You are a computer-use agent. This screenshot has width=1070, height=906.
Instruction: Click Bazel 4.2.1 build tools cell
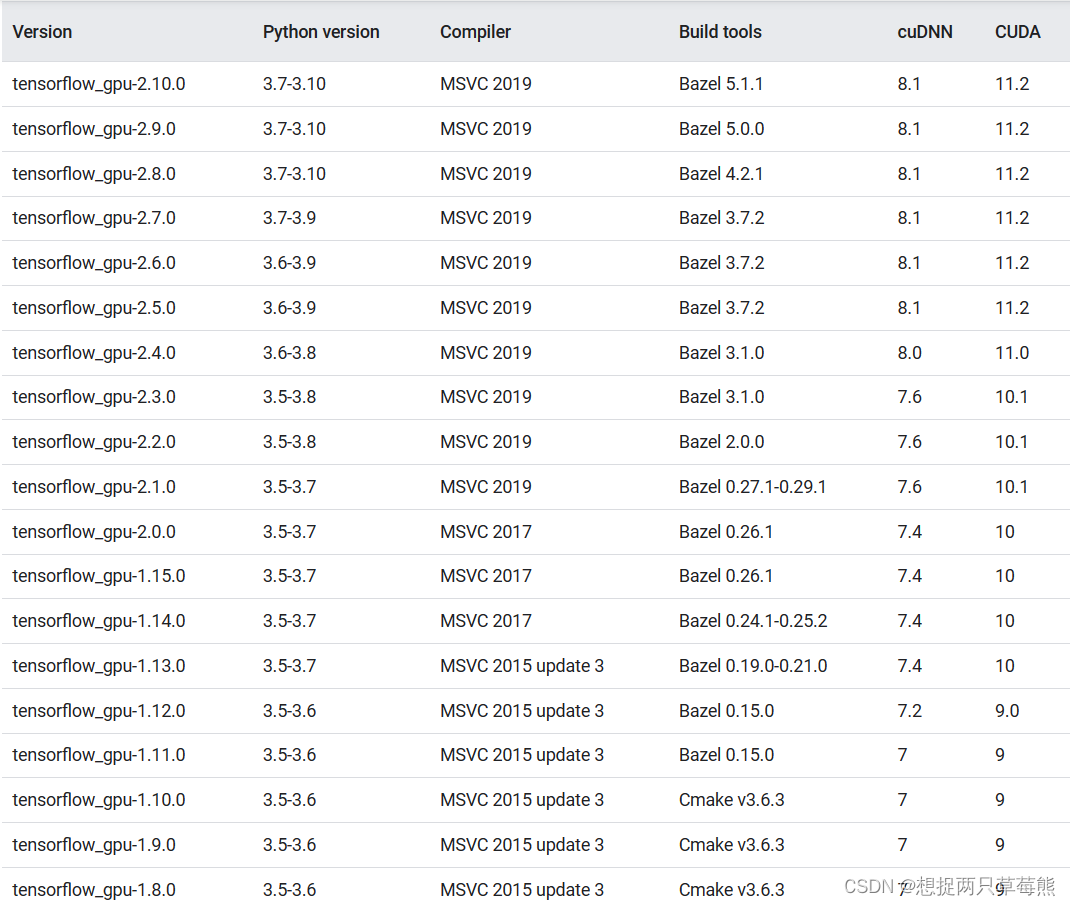pos(721,174)
